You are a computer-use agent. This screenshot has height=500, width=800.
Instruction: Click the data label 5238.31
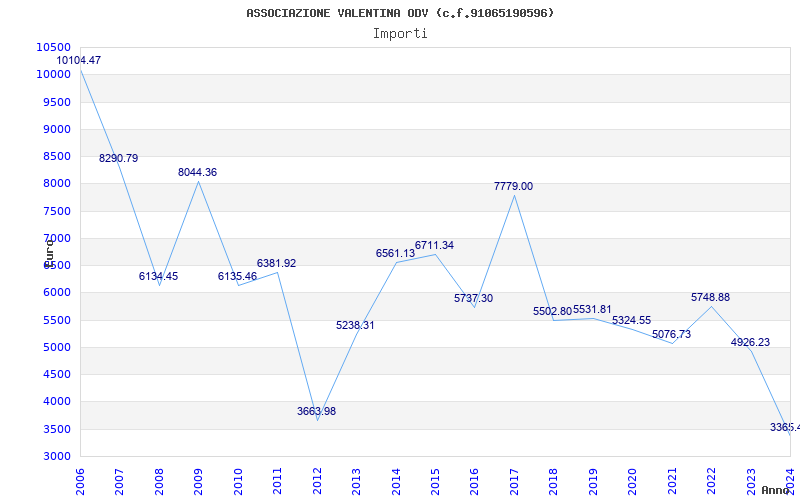355,325
